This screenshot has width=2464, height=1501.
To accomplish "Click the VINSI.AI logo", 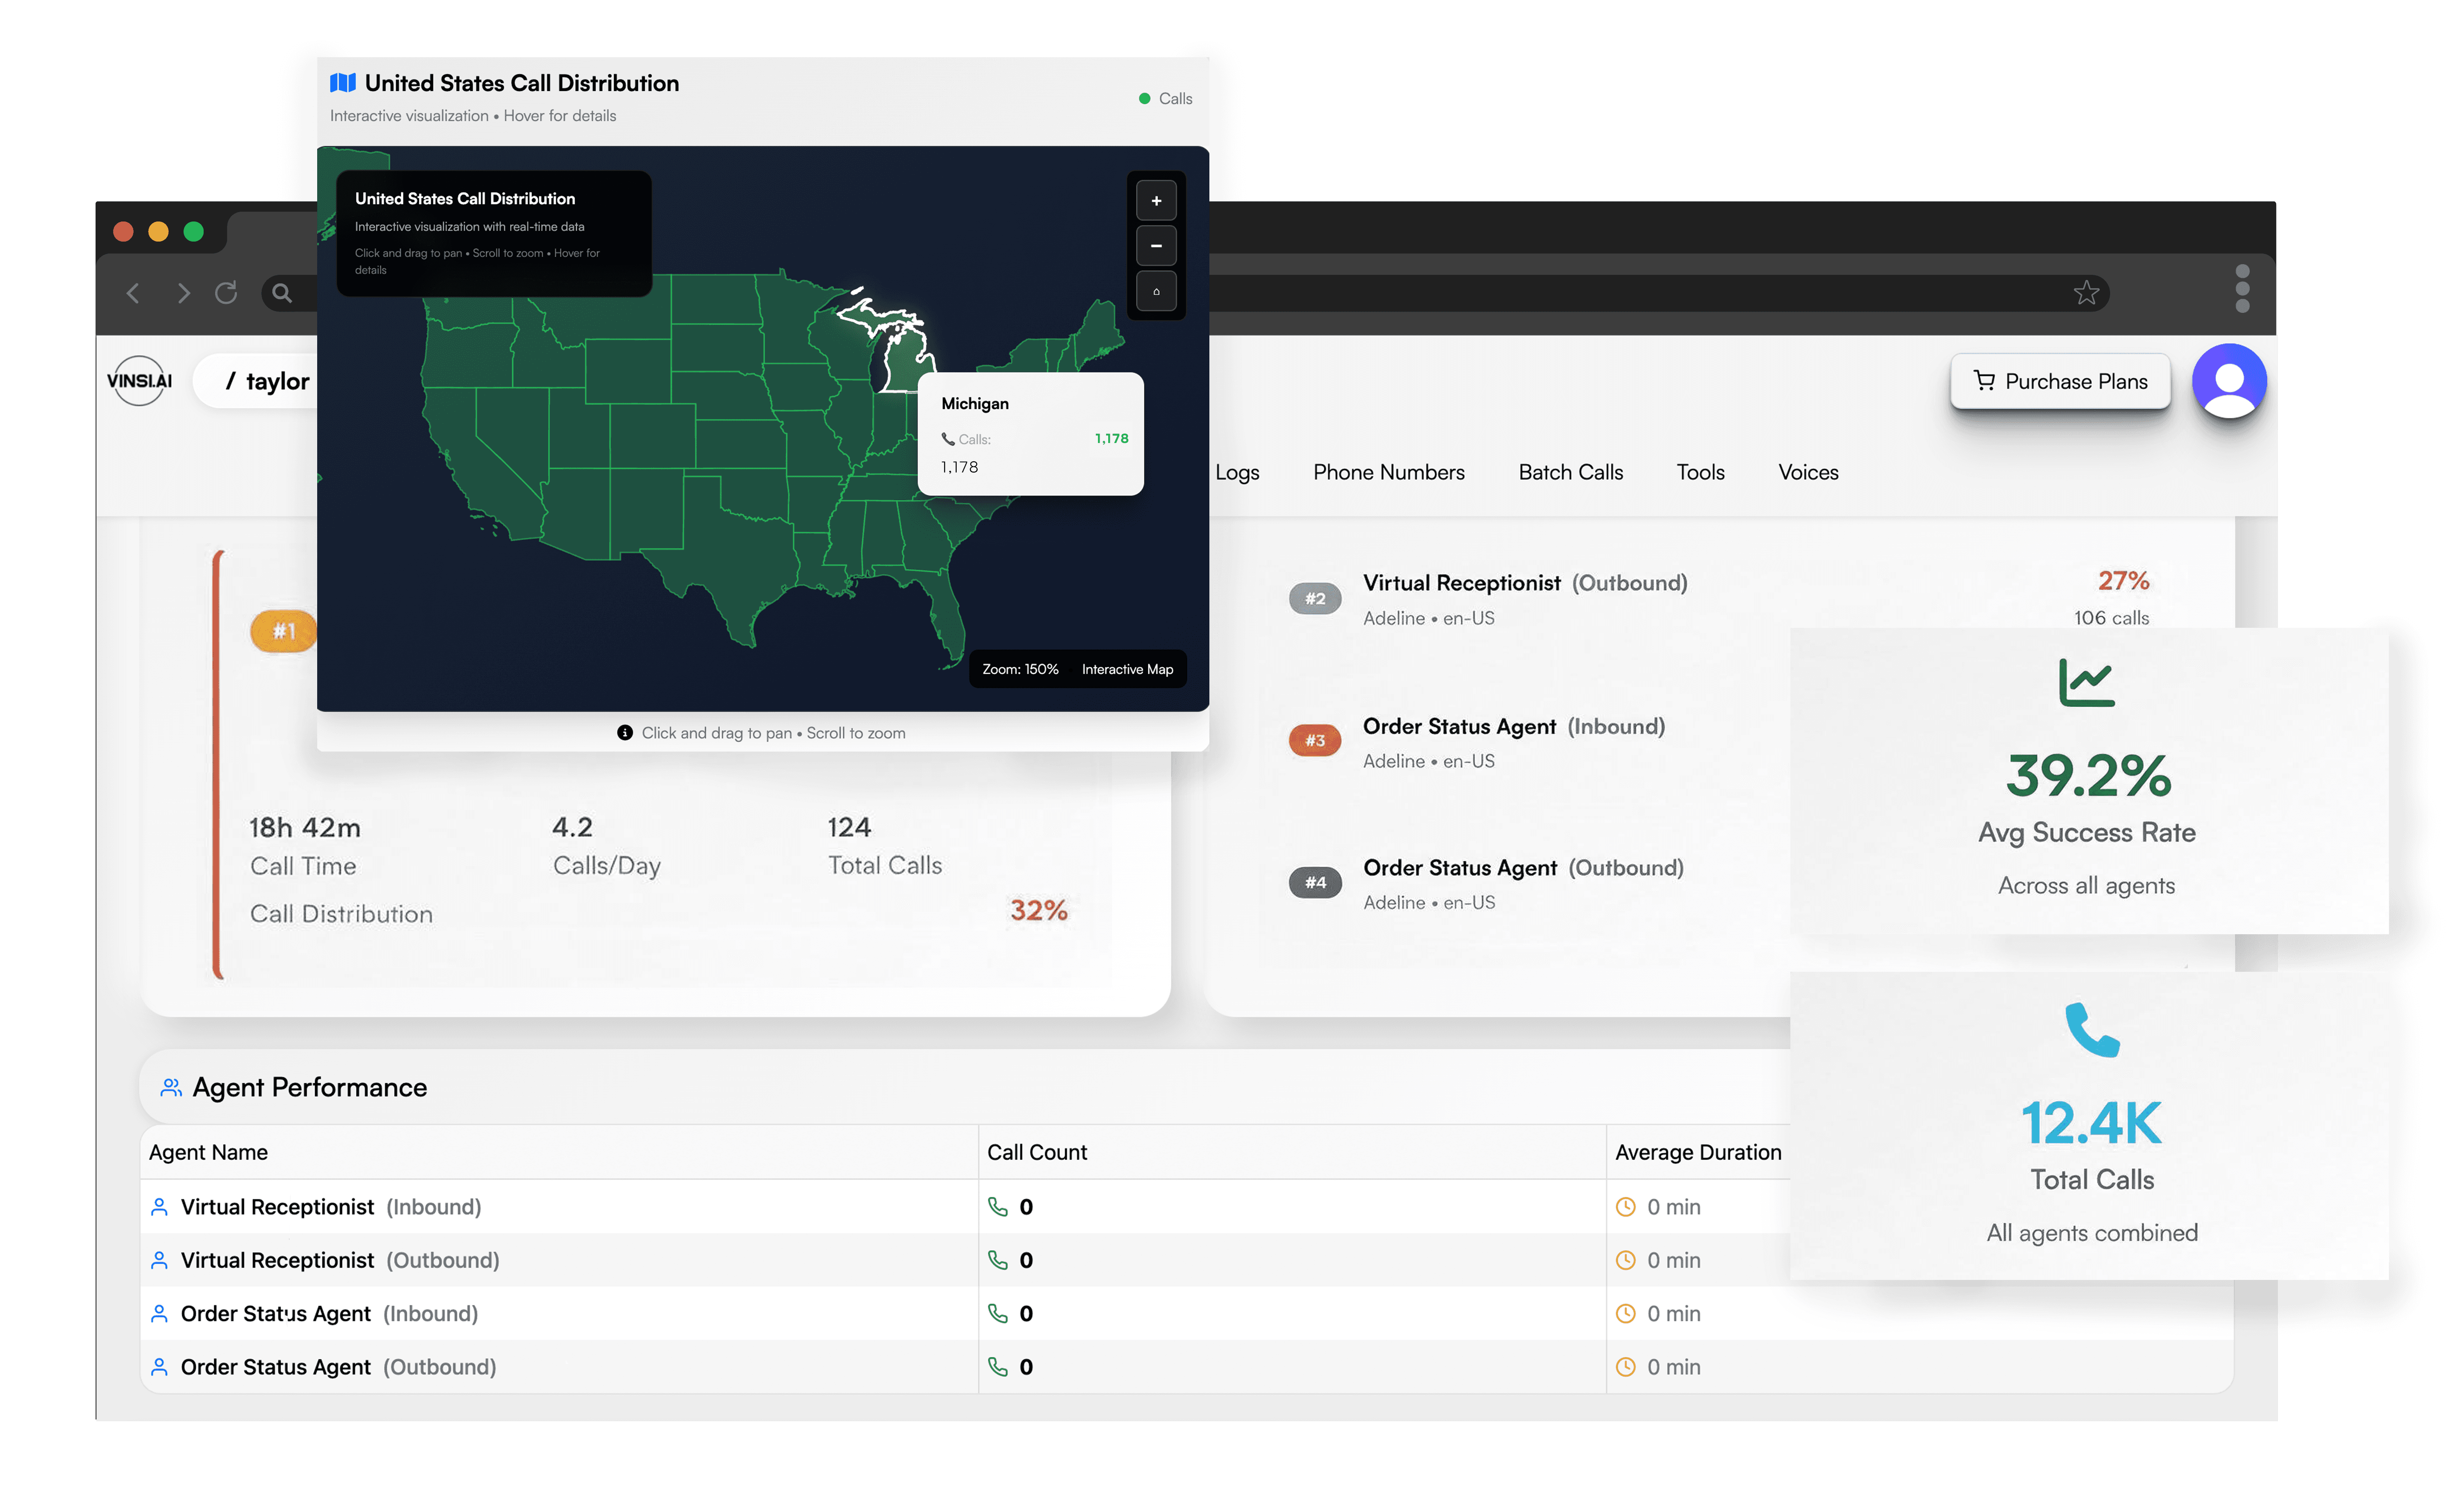I will 139,381.
